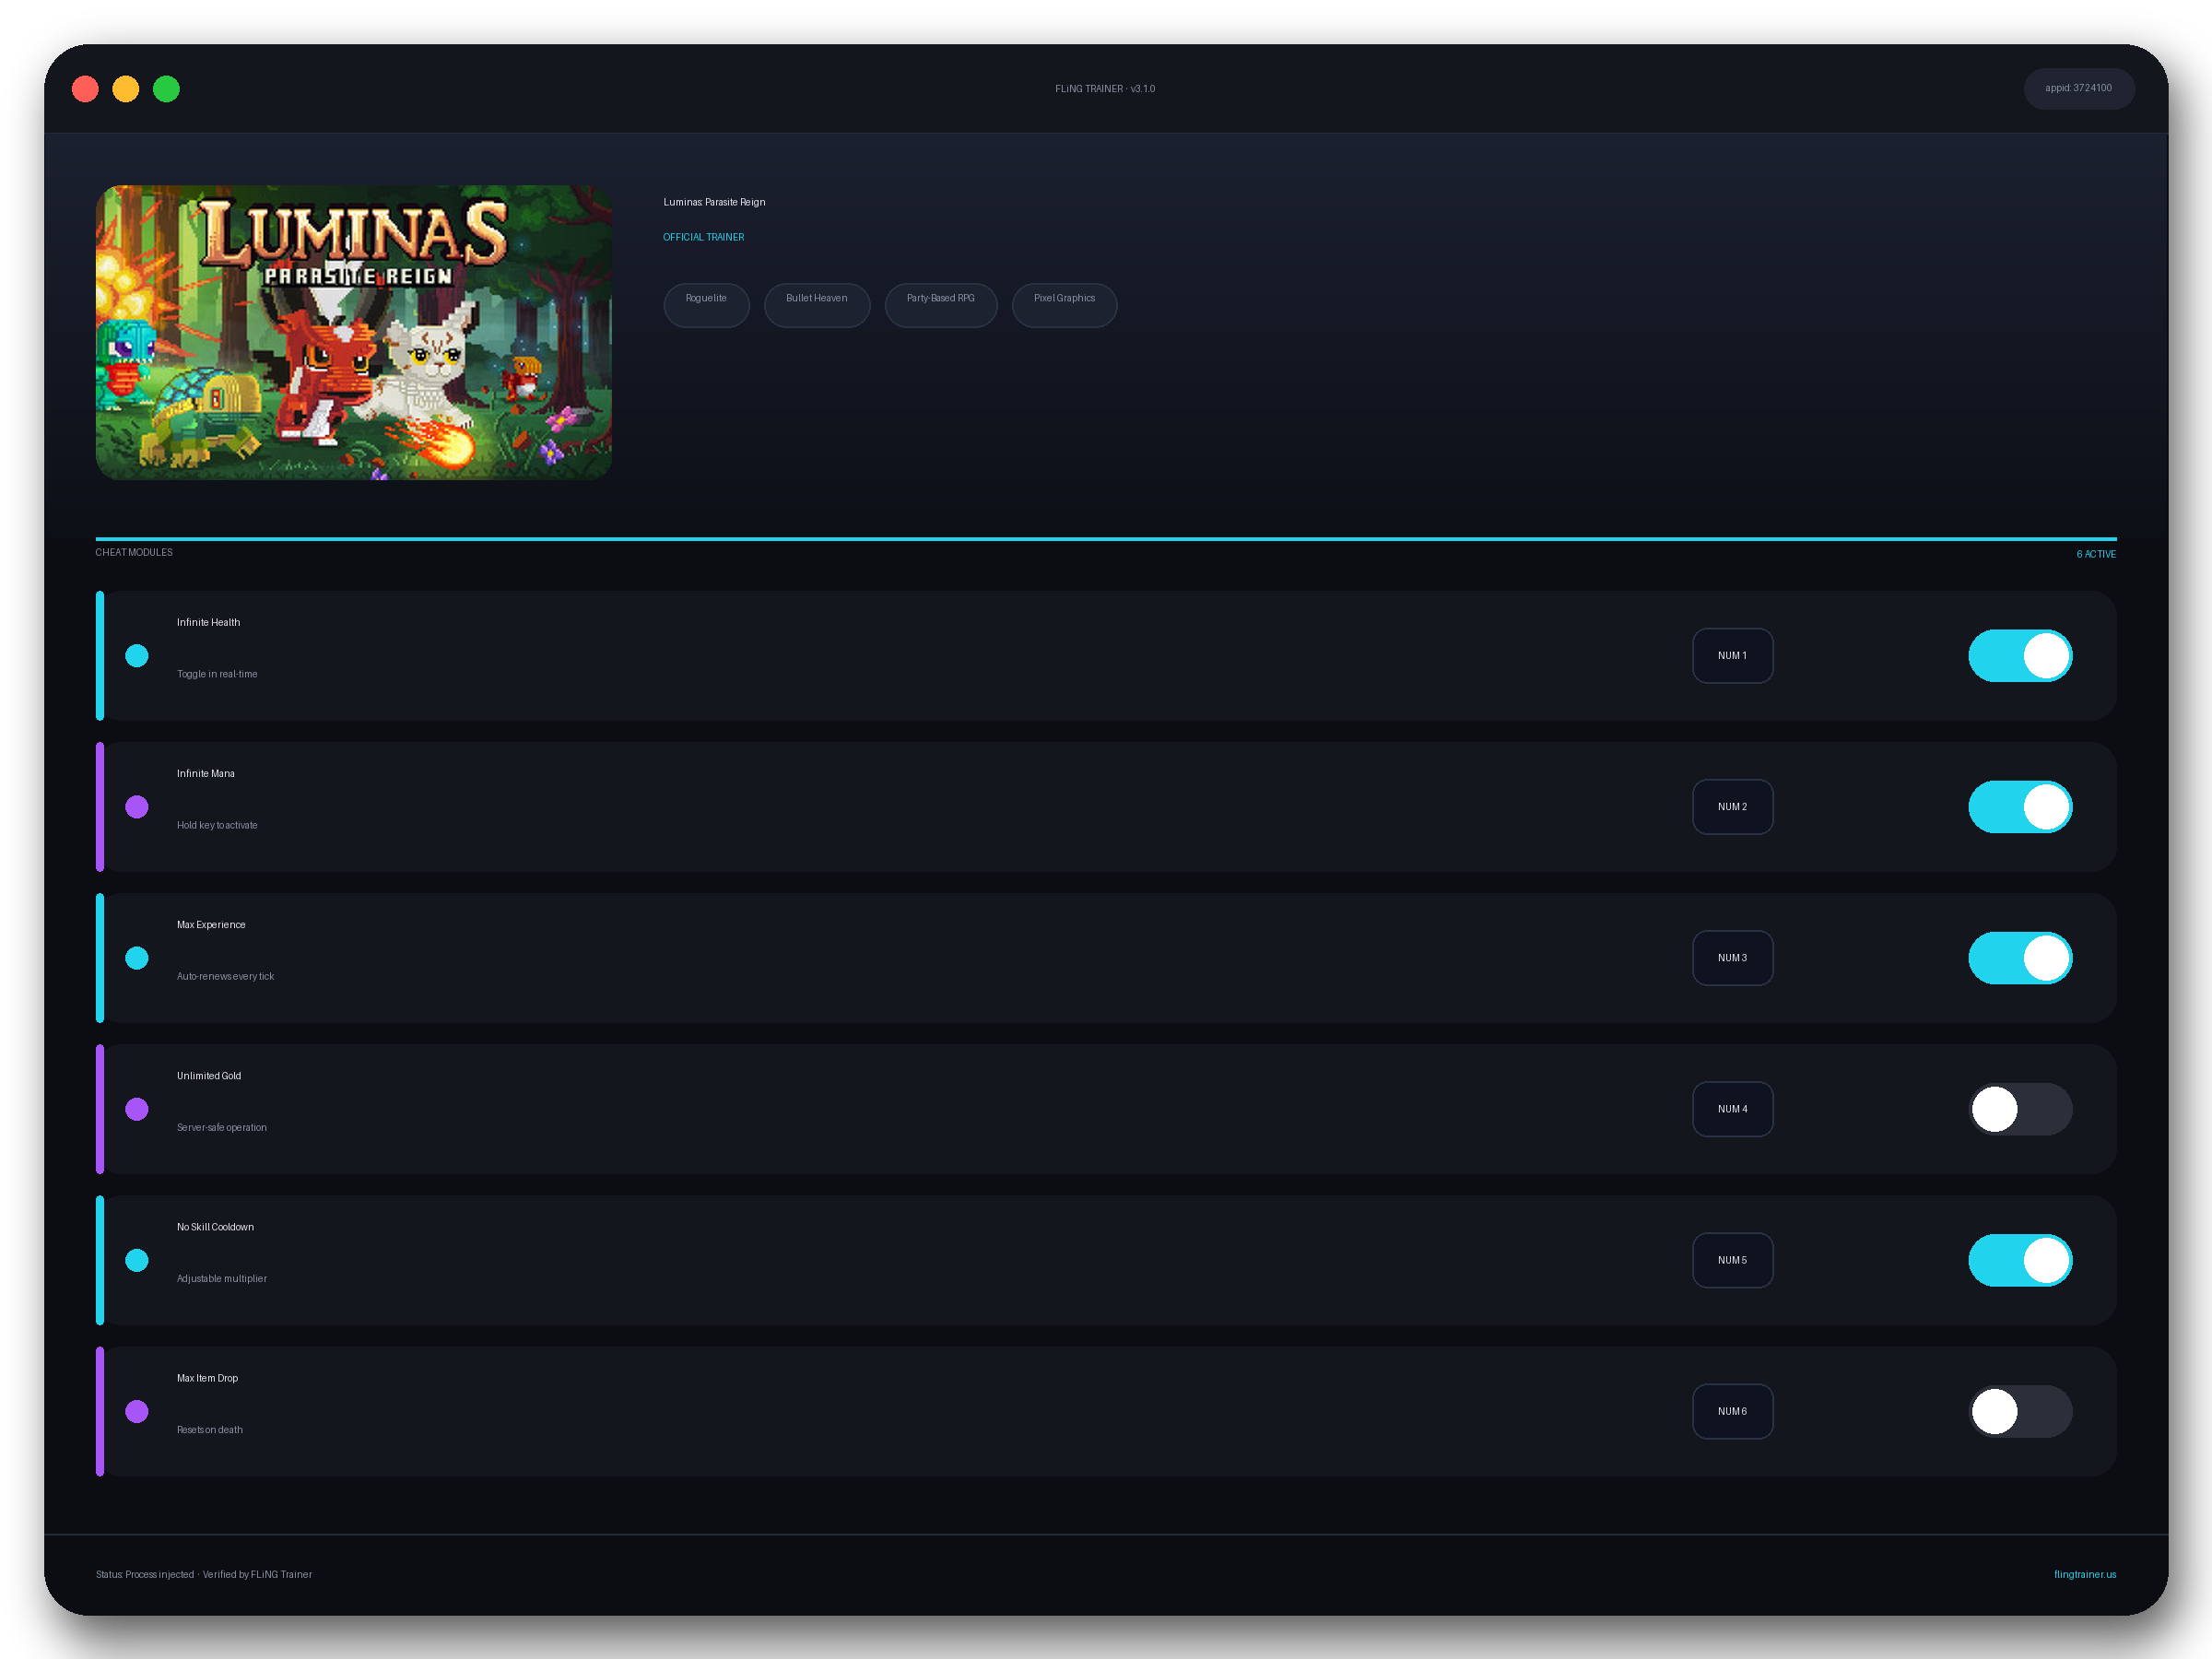Click the Infinite Mana module name

206,773
